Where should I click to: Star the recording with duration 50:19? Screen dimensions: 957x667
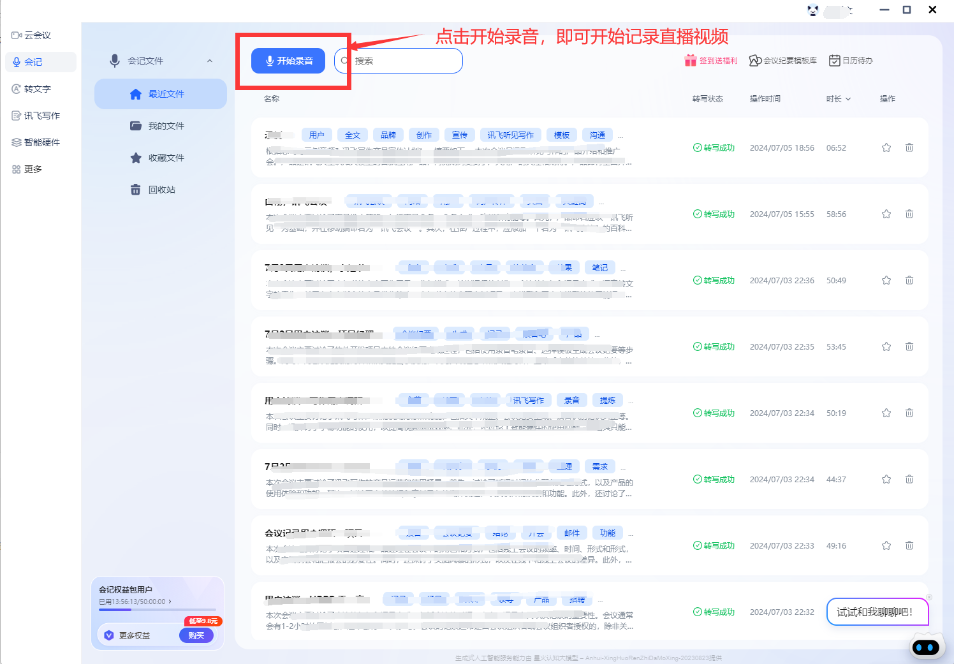886,413
